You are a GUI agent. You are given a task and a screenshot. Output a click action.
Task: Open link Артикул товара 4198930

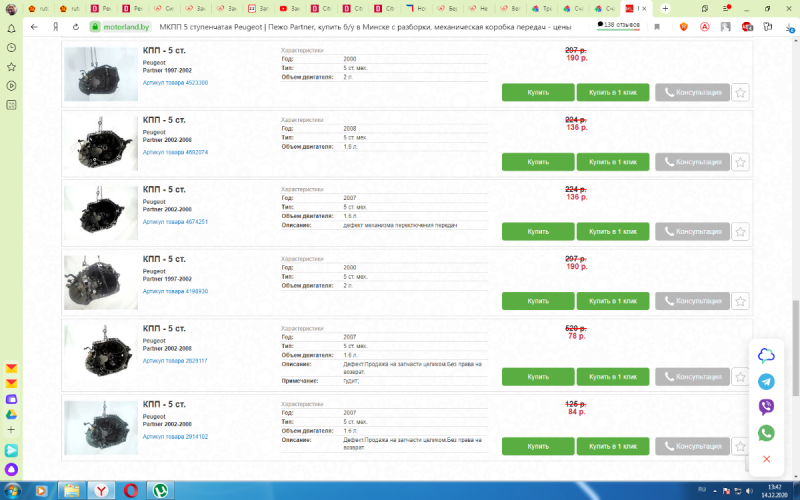[x=175, y=291]
